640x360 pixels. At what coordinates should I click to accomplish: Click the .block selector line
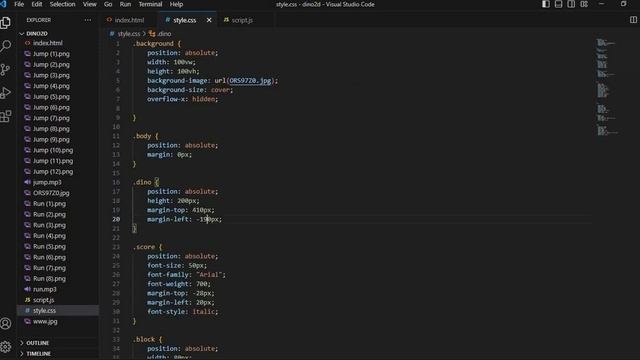click(147, 339)
